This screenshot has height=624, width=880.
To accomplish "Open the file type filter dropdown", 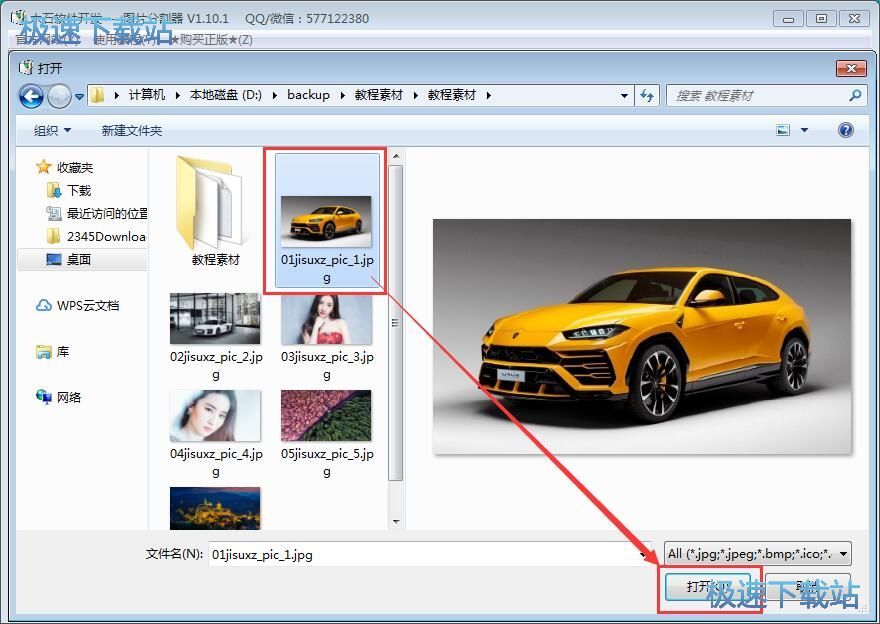I will coord(757,553).
